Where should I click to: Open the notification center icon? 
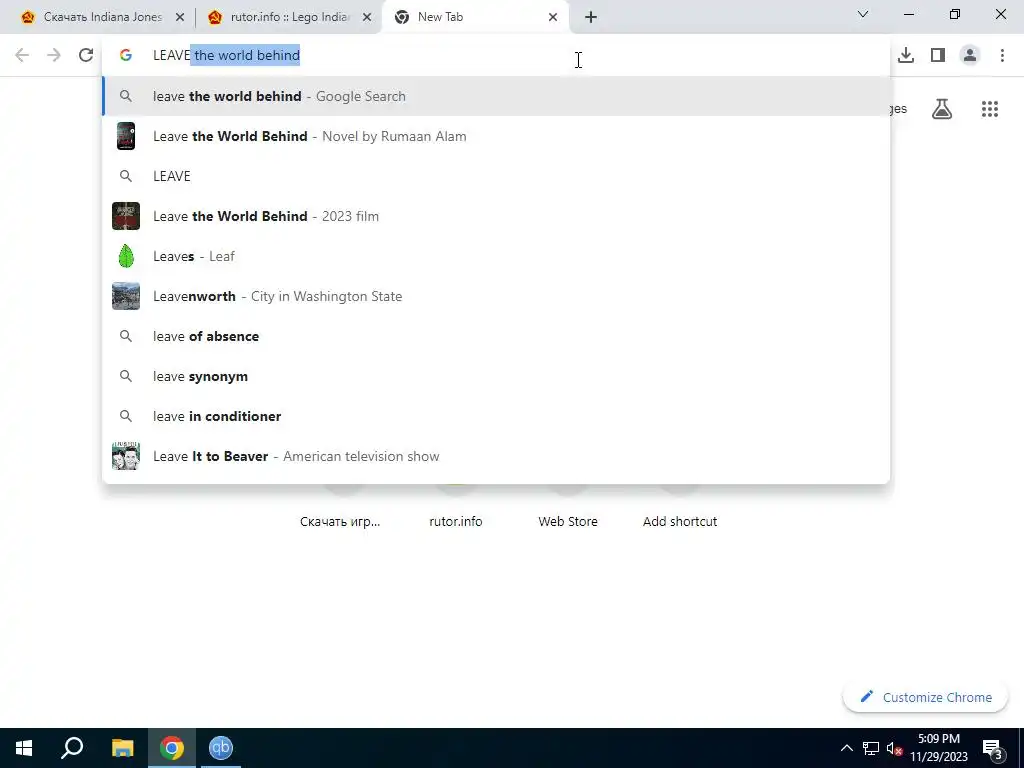pos(993,748)
